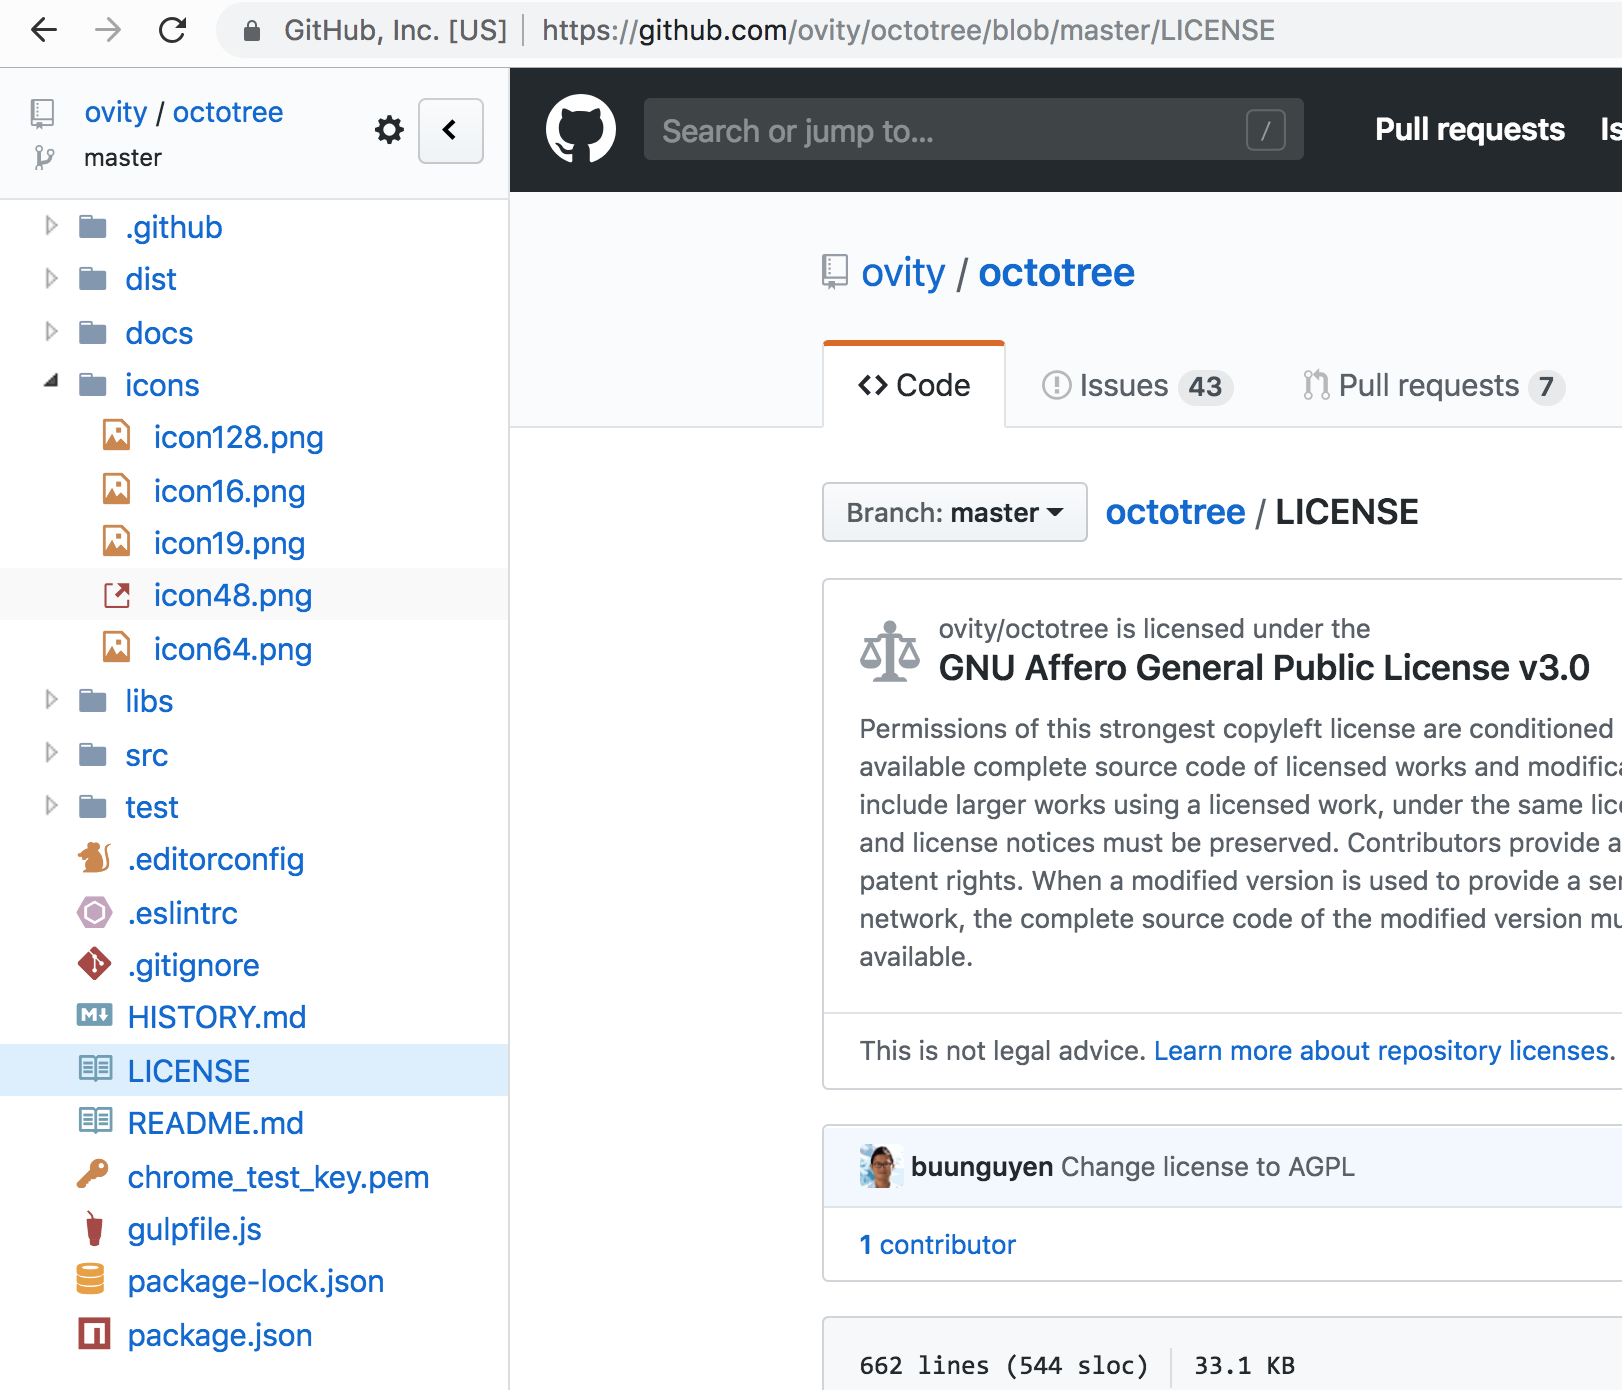Open chrome_test_key.pem file
The image size is (1622, 1390).
coord(278,1177)
